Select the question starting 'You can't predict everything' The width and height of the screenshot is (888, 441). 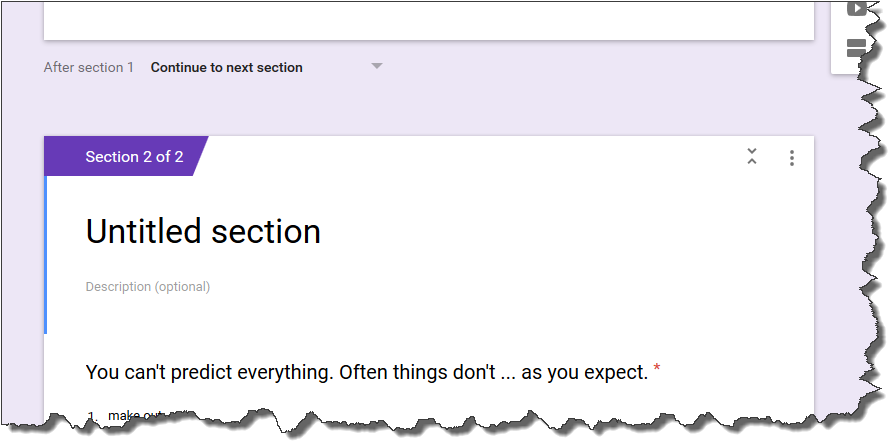[x=366, y=373]
